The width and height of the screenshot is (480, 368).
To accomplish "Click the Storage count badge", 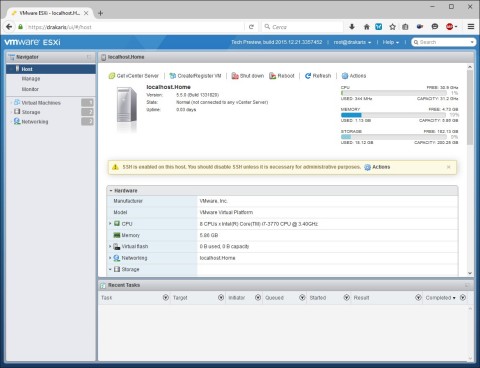I will [x=87, y=112].
